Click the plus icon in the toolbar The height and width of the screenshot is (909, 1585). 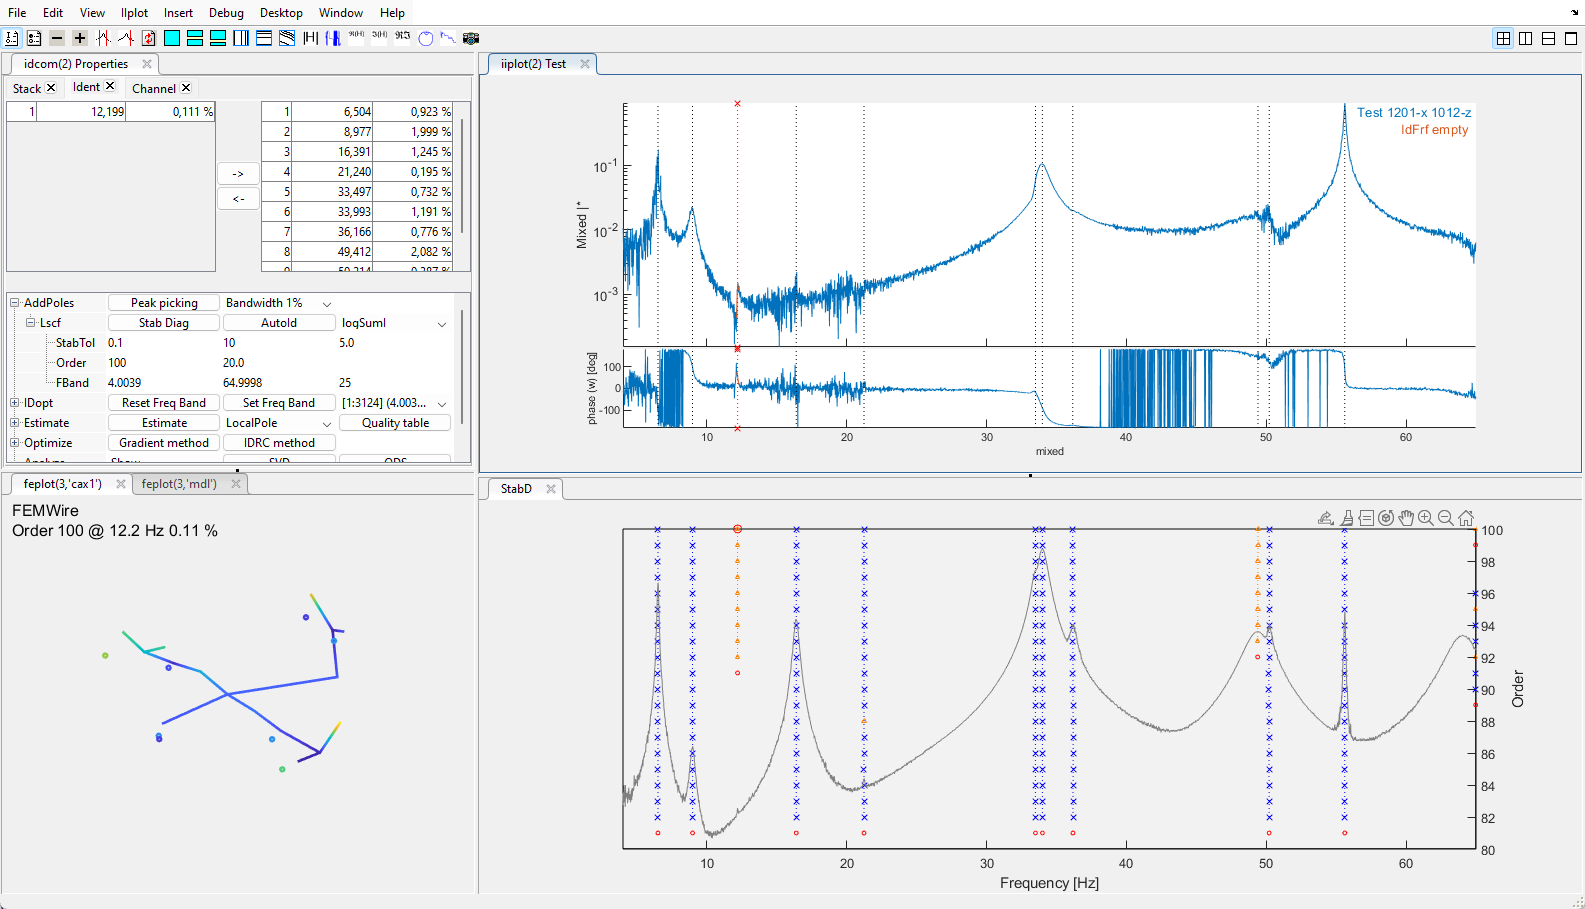point(80,38)
